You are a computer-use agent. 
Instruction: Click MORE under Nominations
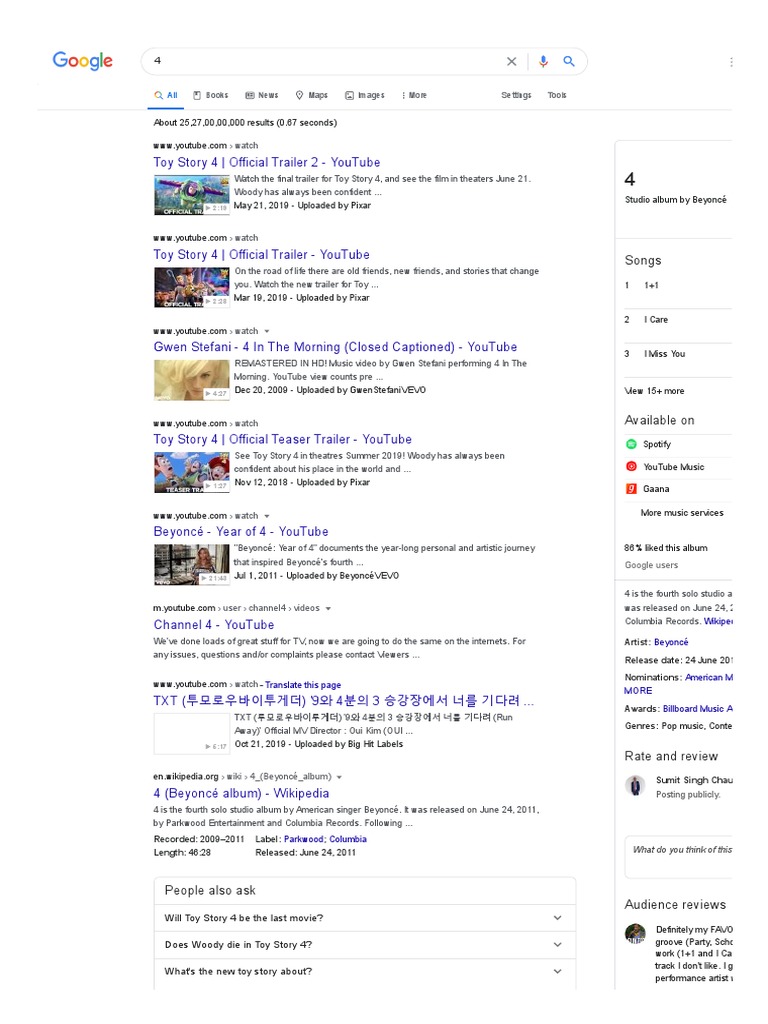coord(638,691)
